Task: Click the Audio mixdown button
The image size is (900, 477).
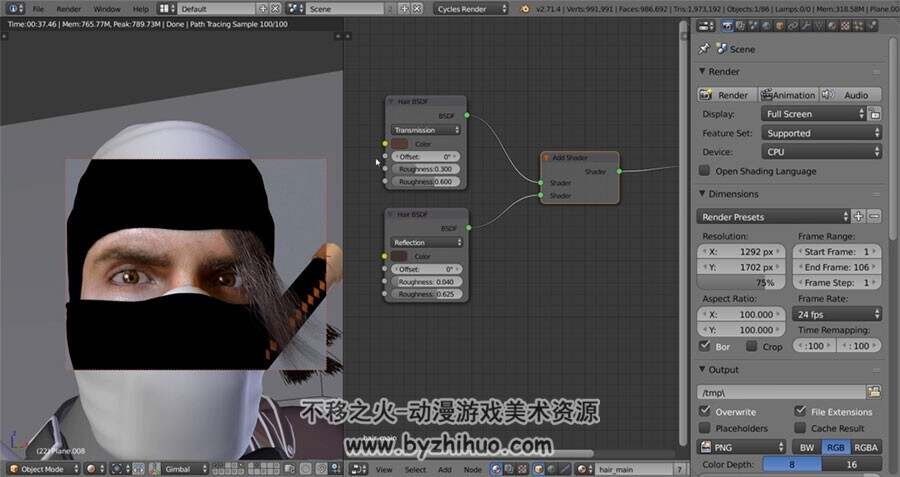Action: (x=851, y=95)
